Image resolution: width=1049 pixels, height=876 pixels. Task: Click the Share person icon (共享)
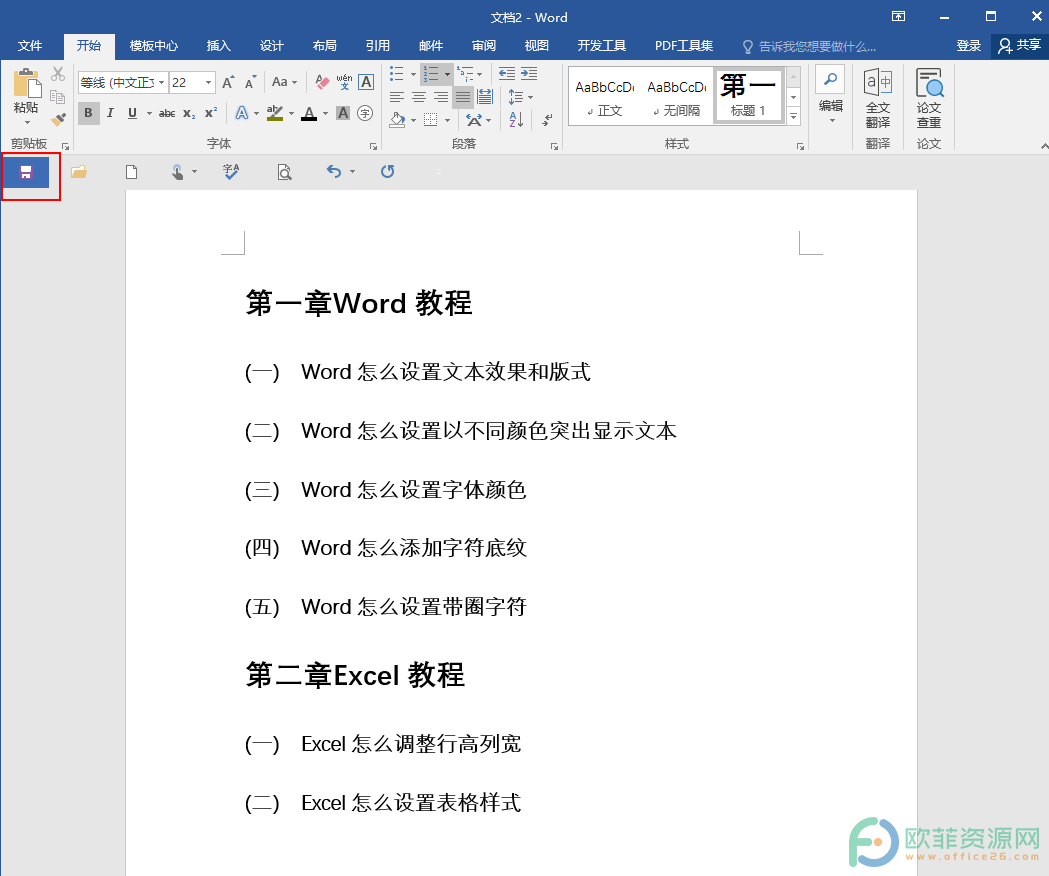pyautogui.click(x=1020, y=46)
